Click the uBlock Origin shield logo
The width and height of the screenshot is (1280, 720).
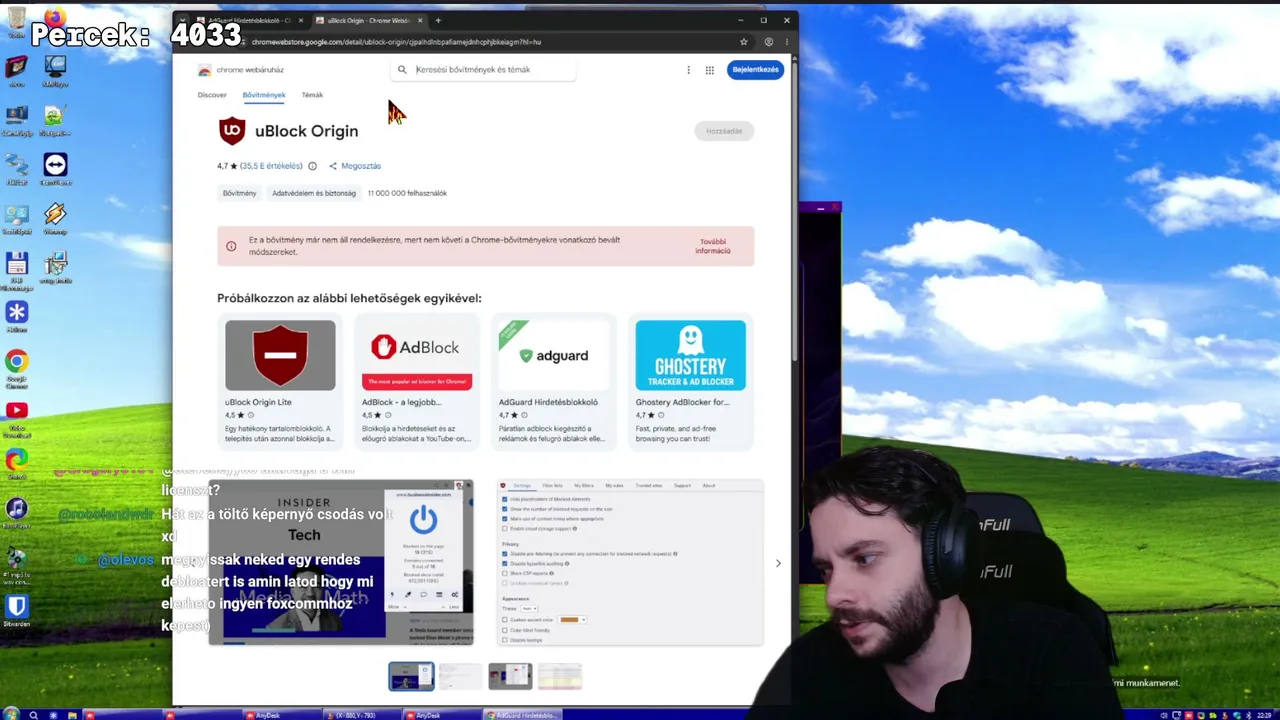coord(232,131)
